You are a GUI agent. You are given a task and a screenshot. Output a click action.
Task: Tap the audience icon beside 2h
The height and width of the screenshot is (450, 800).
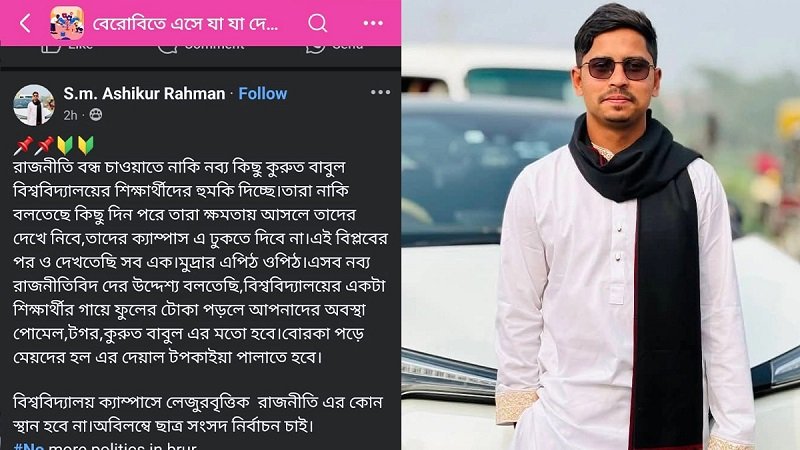pyautogui.click(x=95, y=115)
